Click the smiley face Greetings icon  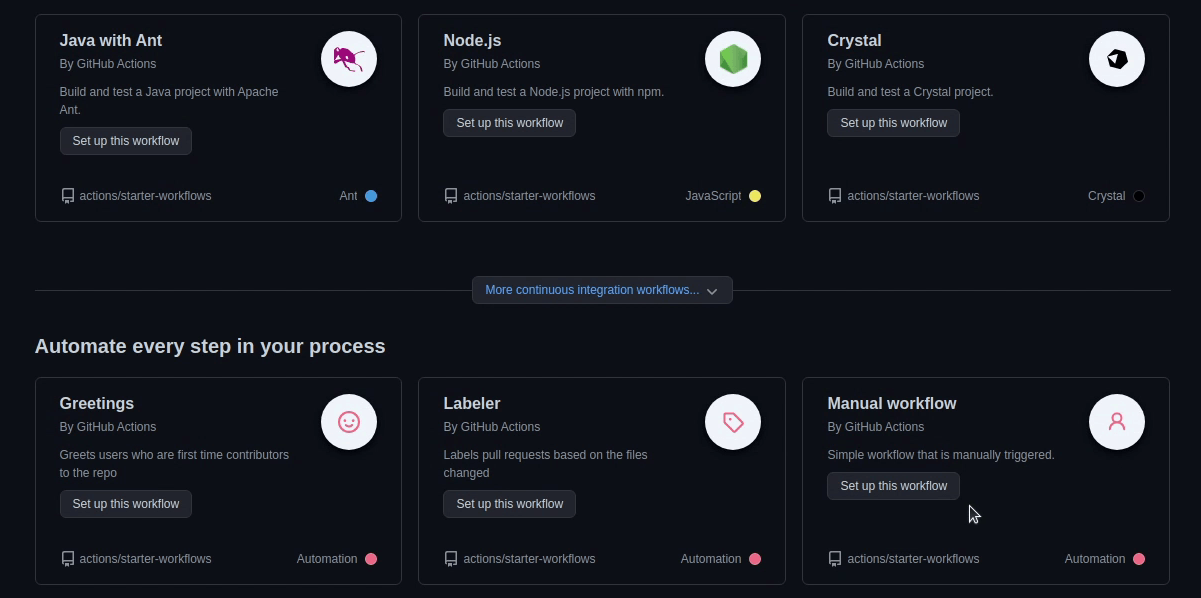[348, 422]
